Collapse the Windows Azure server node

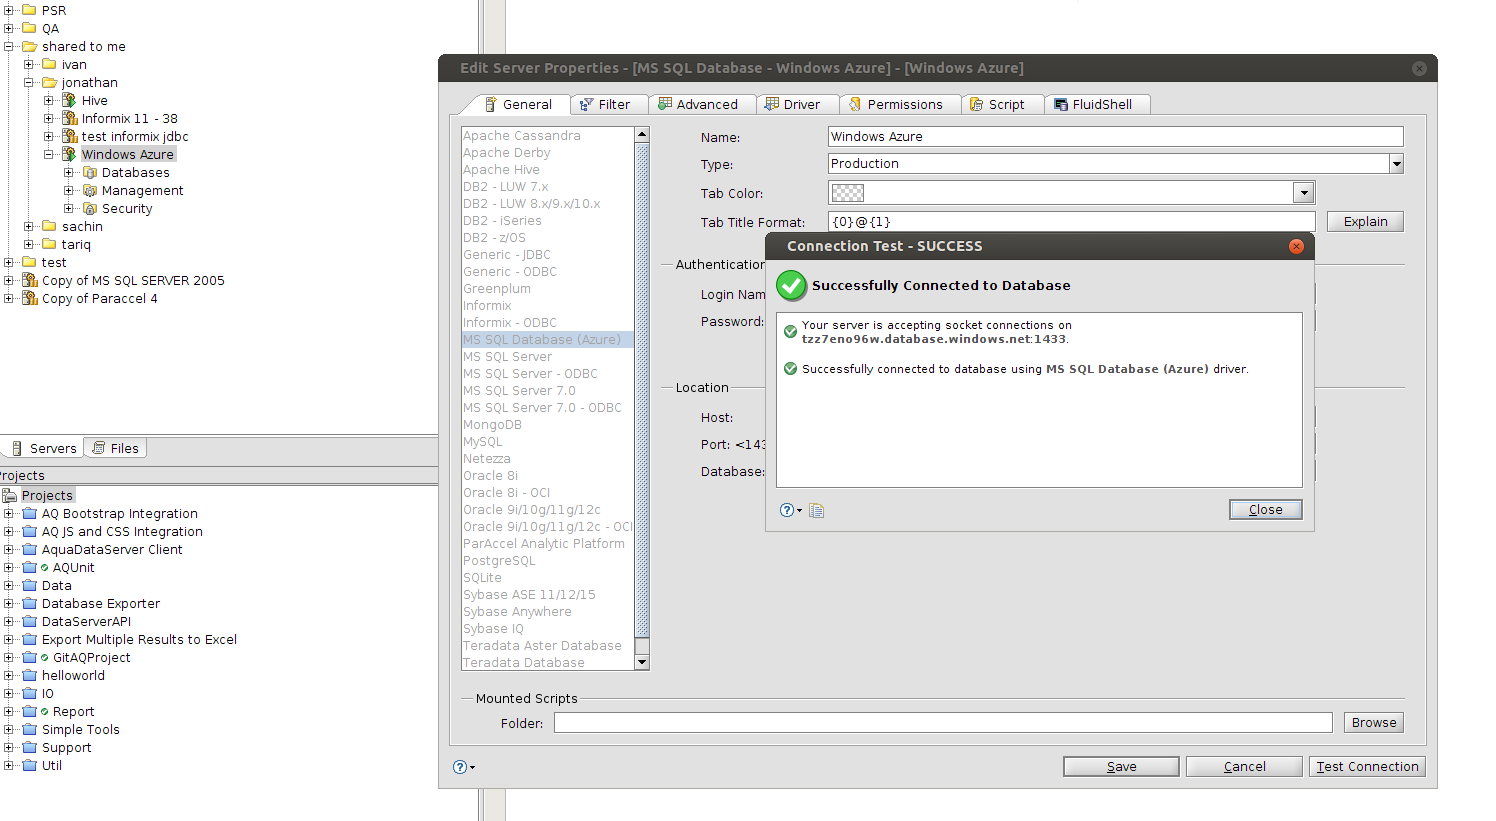[48, 154]
